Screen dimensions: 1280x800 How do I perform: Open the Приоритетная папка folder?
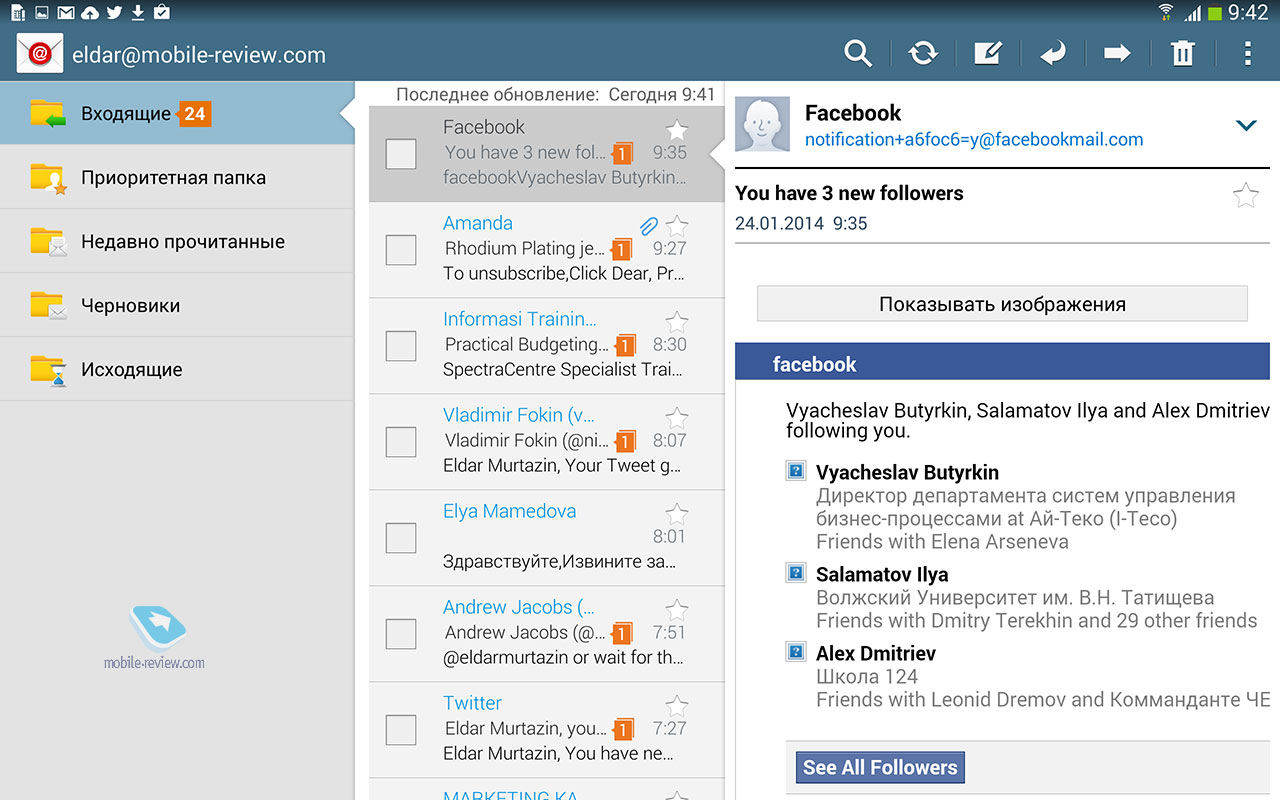pos(177,177)
